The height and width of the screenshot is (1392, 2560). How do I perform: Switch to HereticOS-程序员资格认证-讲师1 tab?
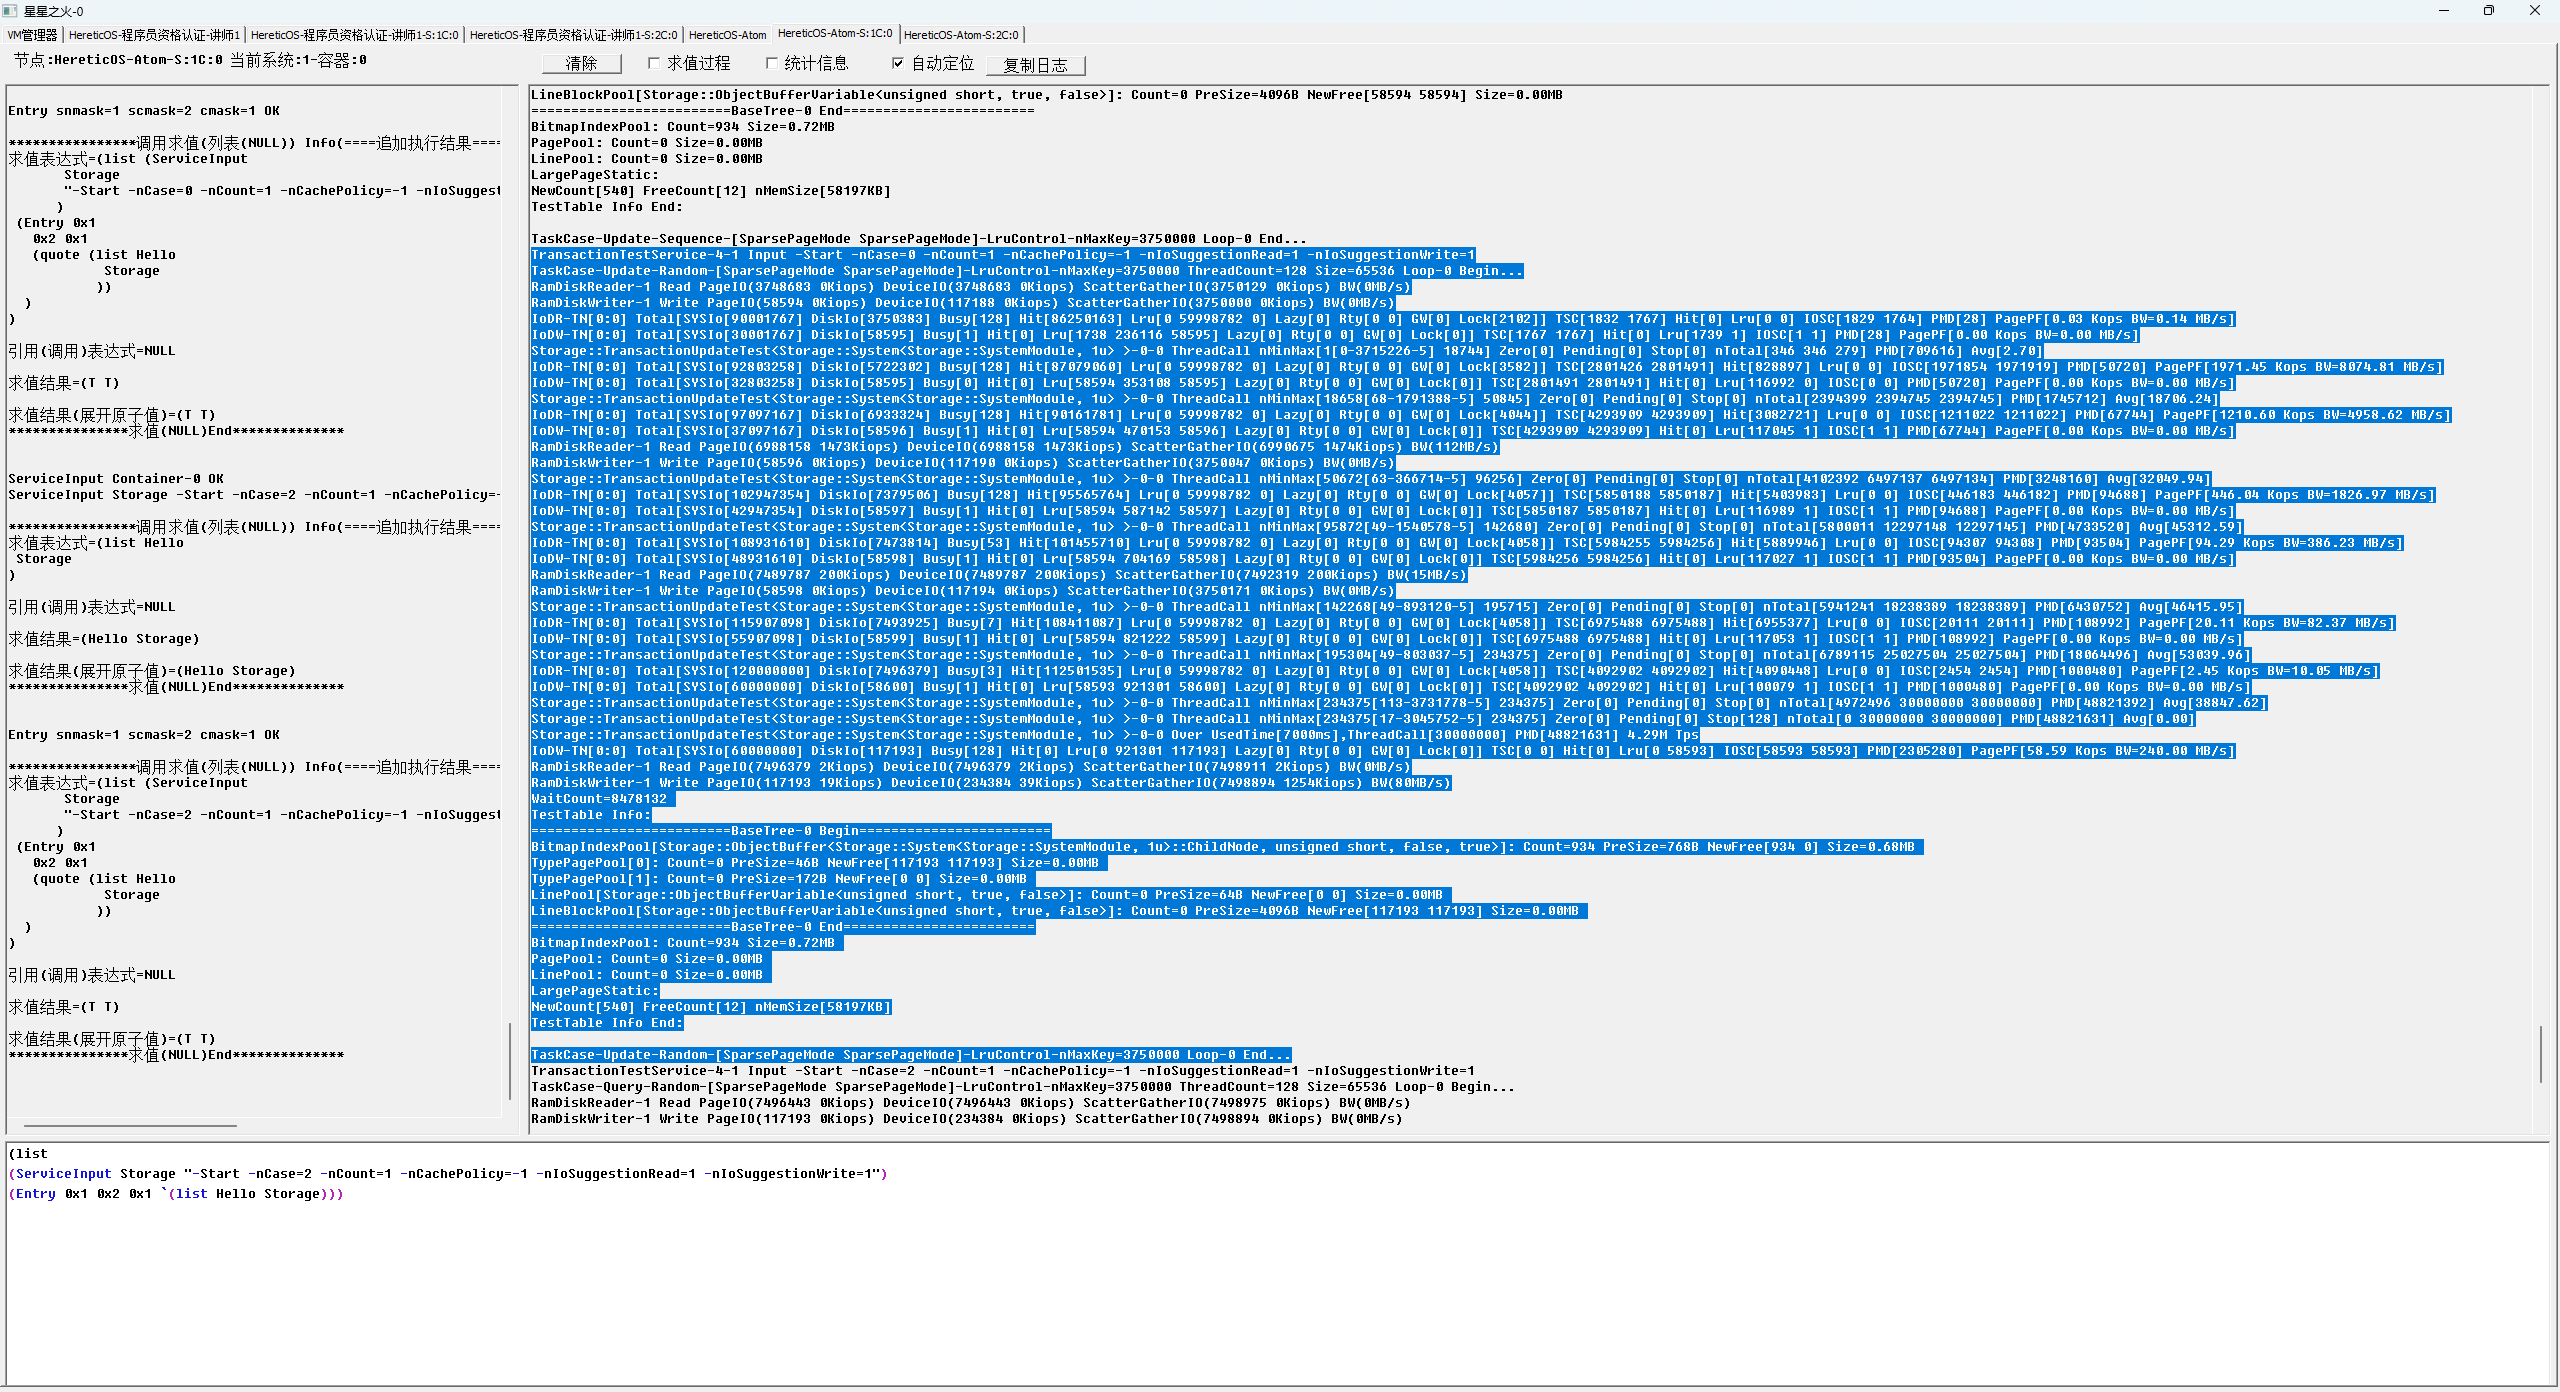pos(154,35)
